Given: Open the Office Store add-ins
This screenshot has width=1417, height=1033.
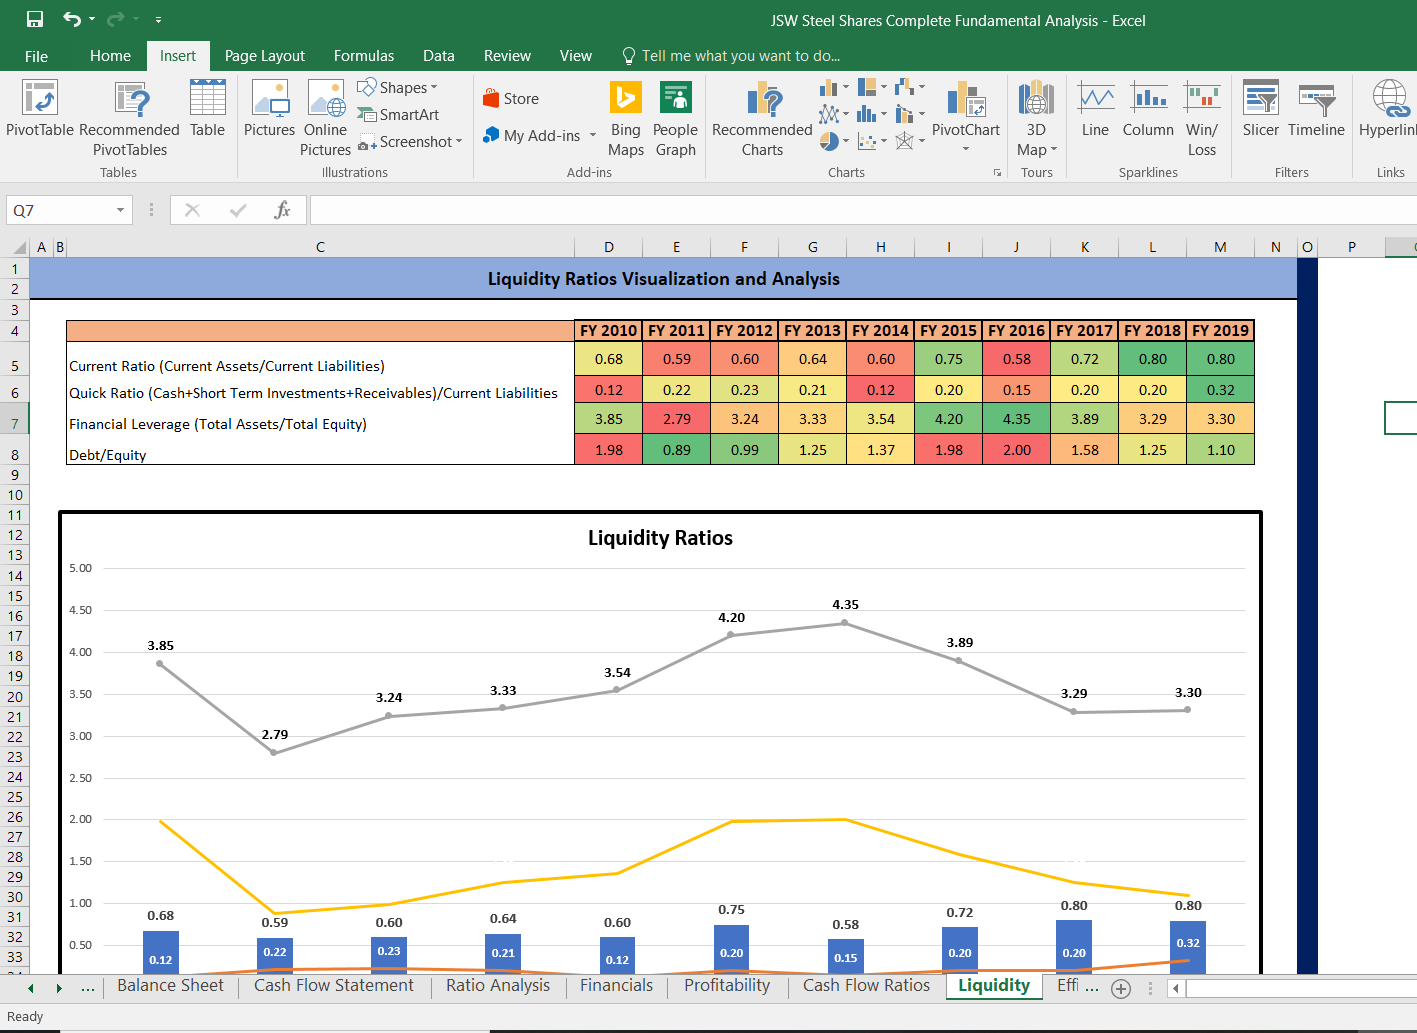Looking at the screenshot, I should pyautogui.click(x=511, y=98).
